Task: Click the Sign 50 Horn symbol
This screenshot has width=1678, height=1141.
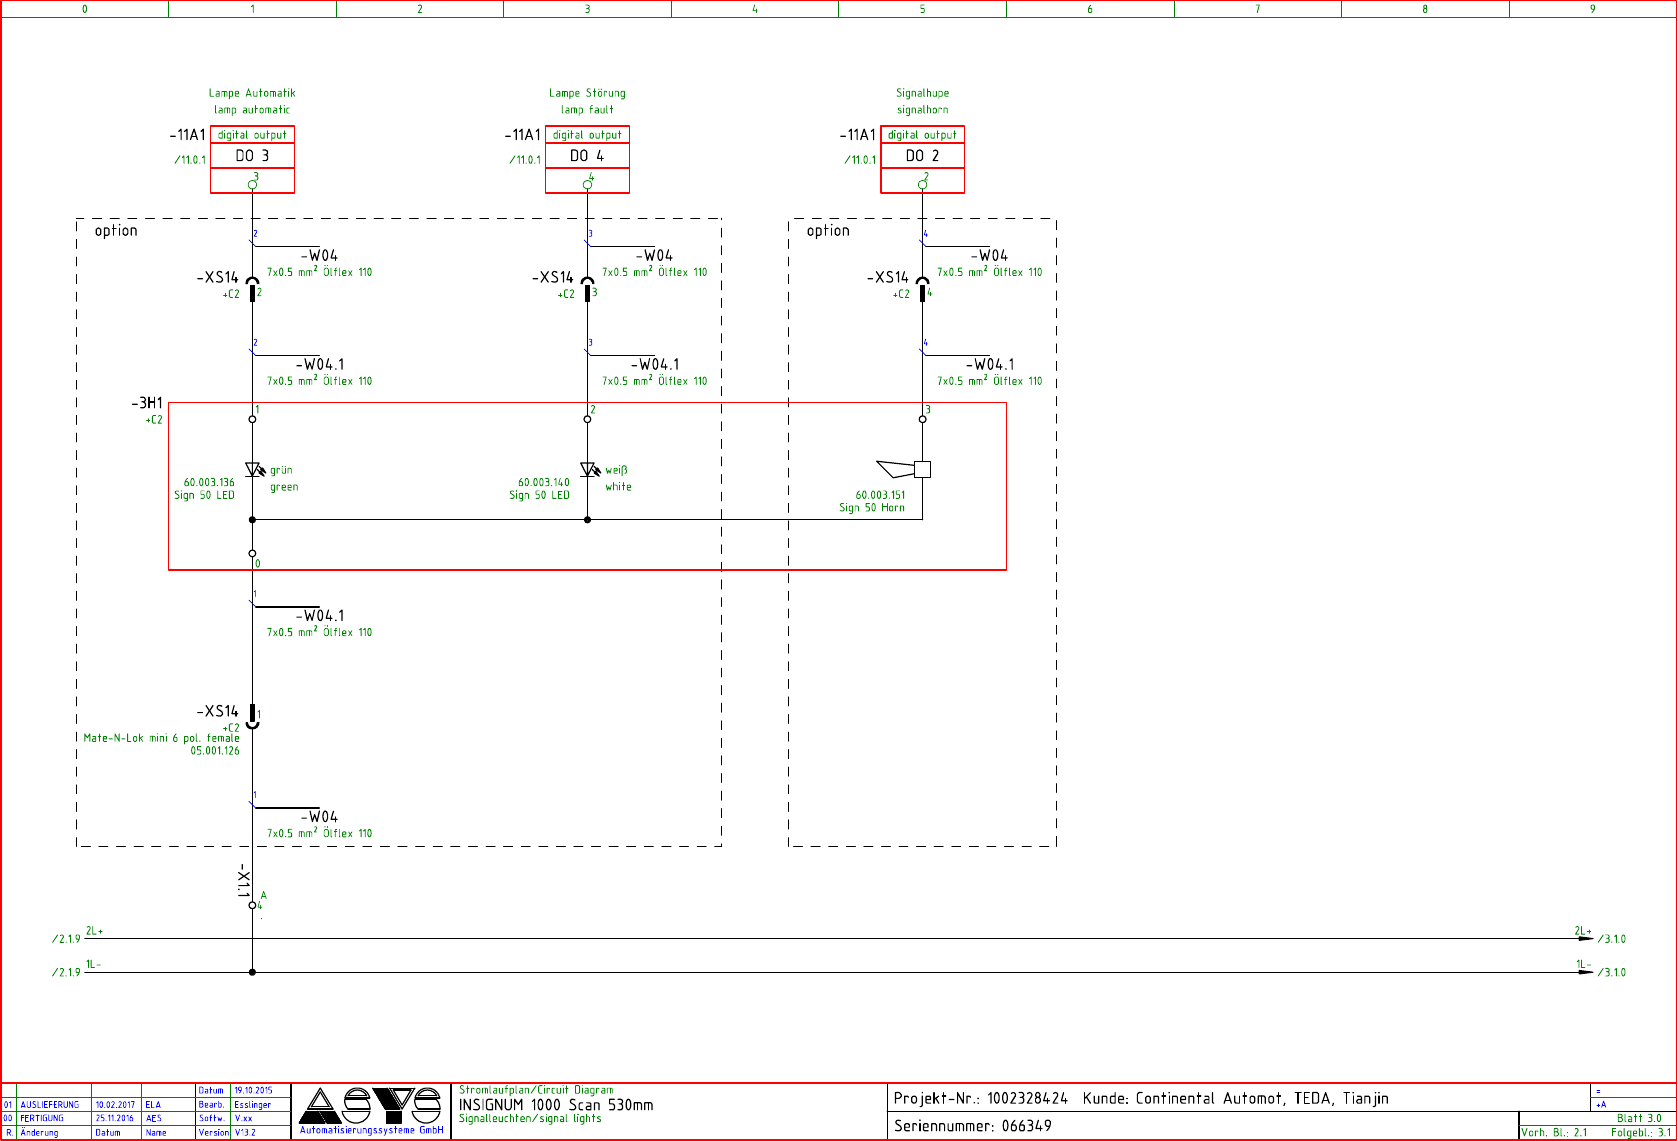Action: (904, 469)
